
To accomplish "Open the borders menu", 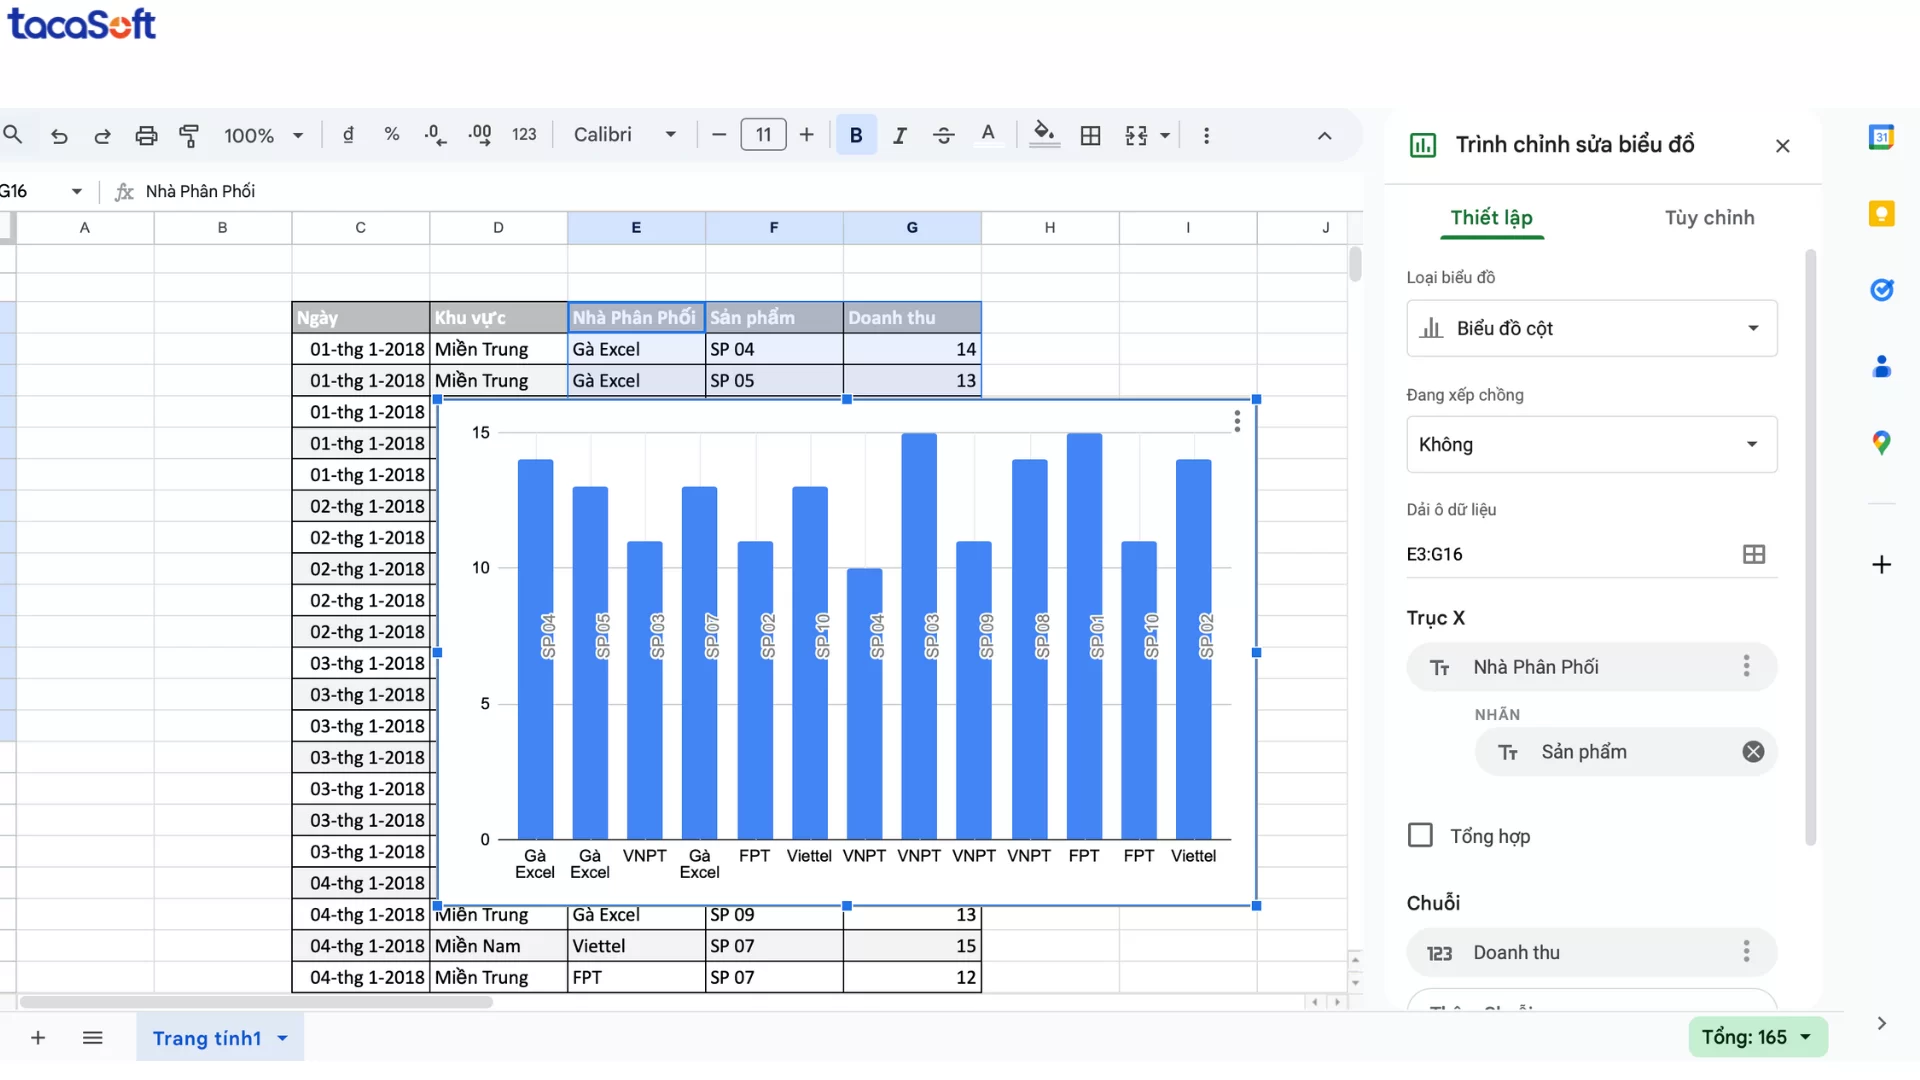I will pyautogui.click(x=1090, y=135).
